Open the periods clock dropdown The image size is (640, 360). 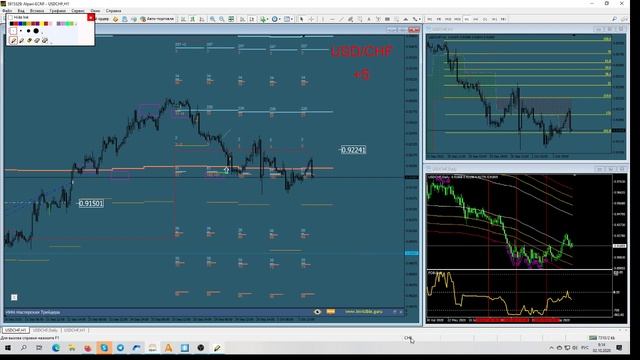pos(276,19)
